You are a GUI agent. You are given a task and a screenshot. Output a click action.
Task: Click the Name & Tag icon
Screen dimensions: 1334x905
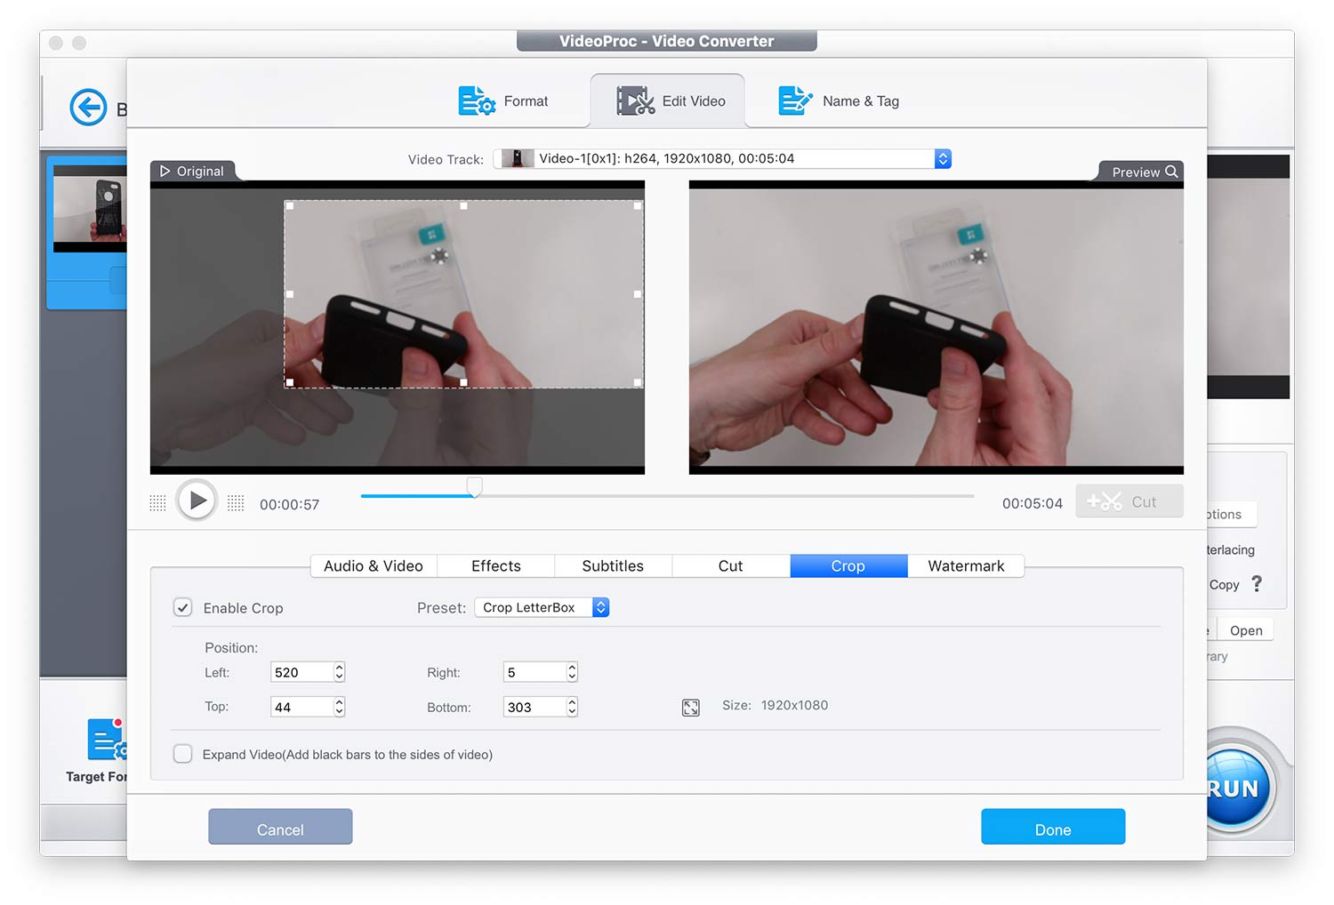pyautogui.click(x=795, y=101)
